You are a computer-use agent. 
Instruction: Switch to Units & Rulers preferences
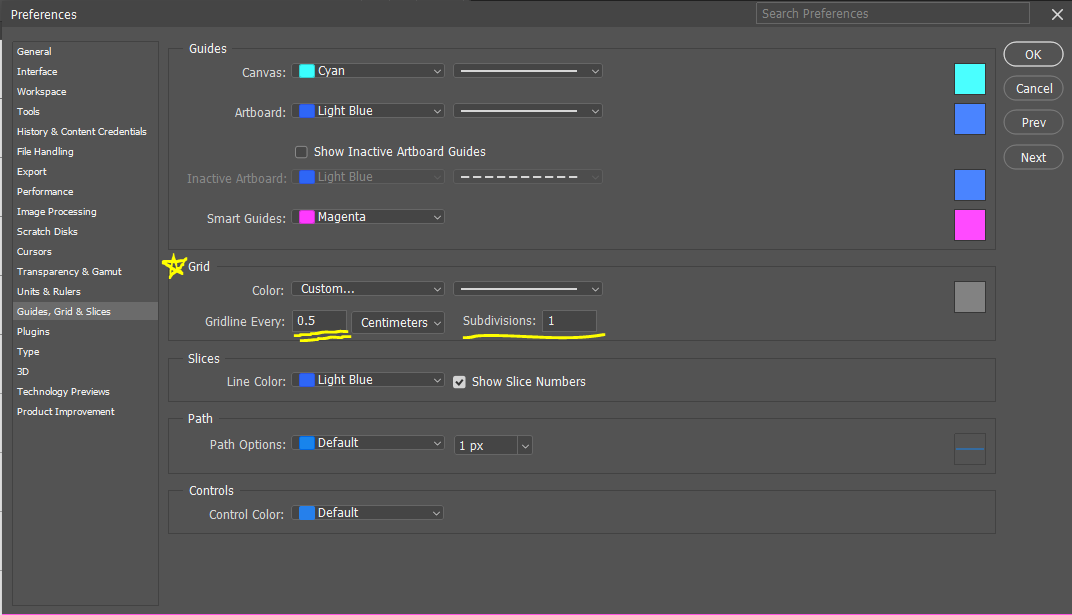point(49,292)
